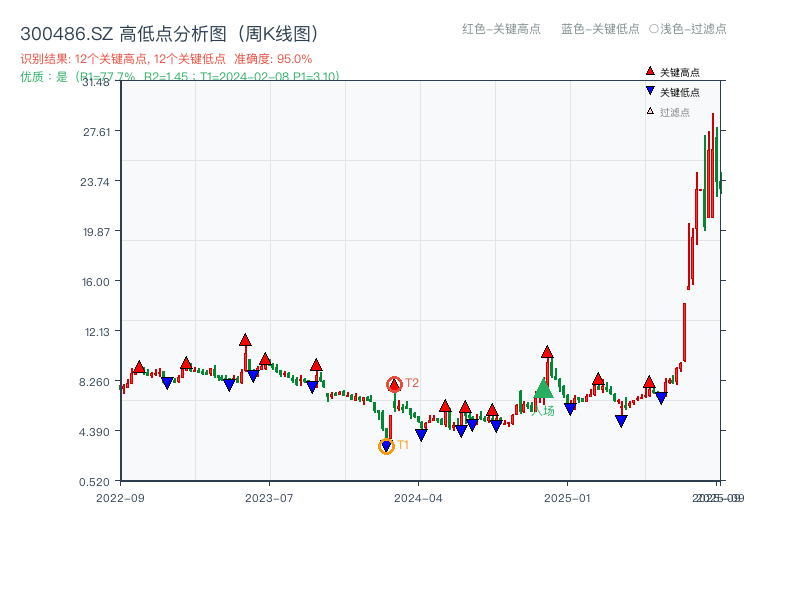The image size is (800, 600).
Task: Click the red 关键高点 triangle in legend
Action: point(650,71)
